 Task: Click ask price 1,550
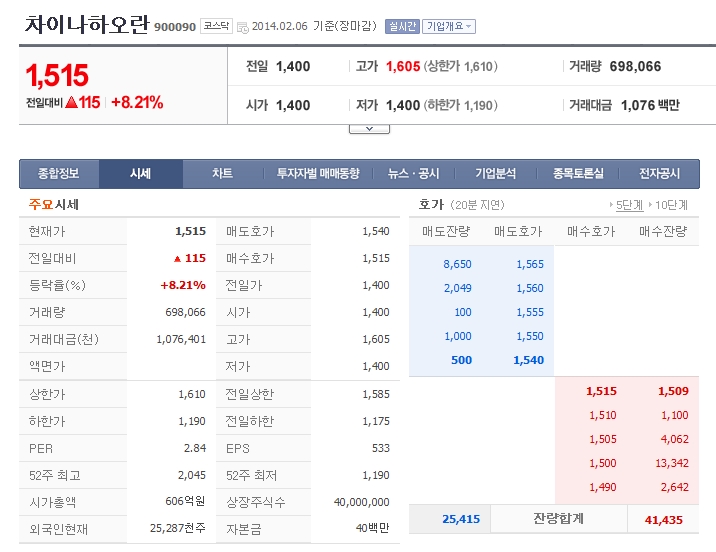530,336
